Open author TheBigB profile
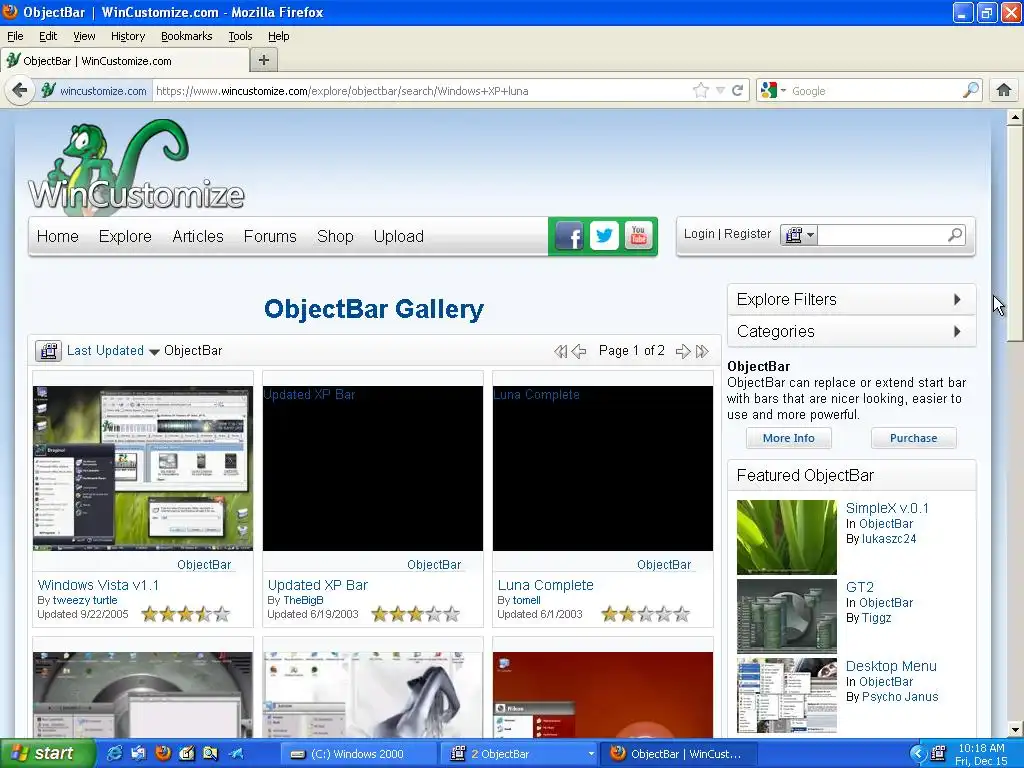The image size is (1024, 768). click(x=303, y=600)
